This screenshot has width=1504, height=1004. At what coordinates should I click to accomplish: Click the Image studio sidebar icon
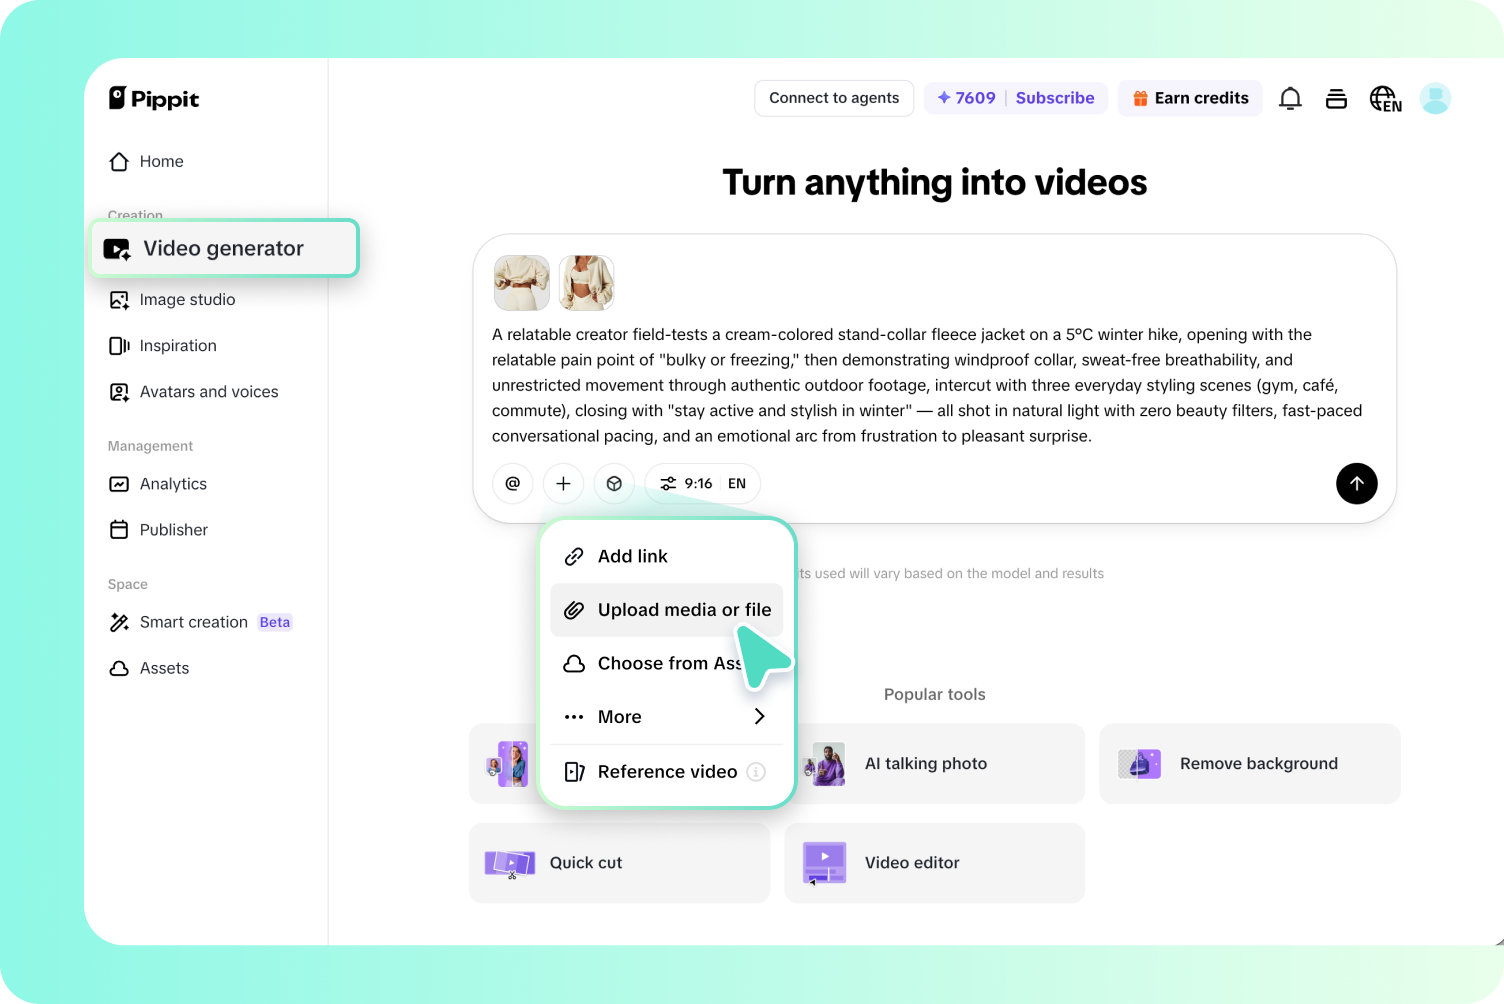(x=119, y=299)
